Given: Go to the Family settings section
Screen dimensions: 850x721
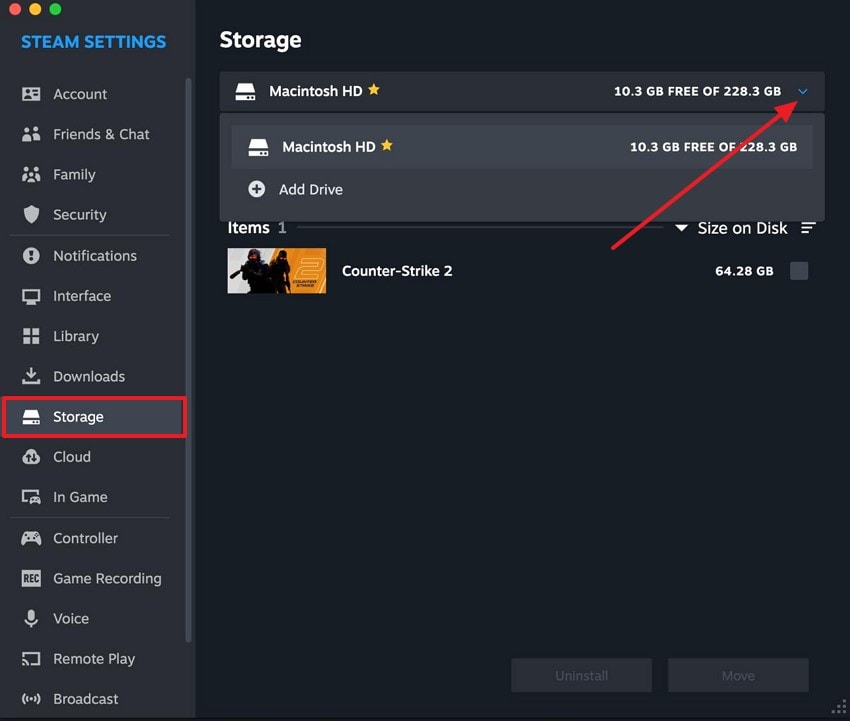Looking at the screenshot, I should click(94, 174).
